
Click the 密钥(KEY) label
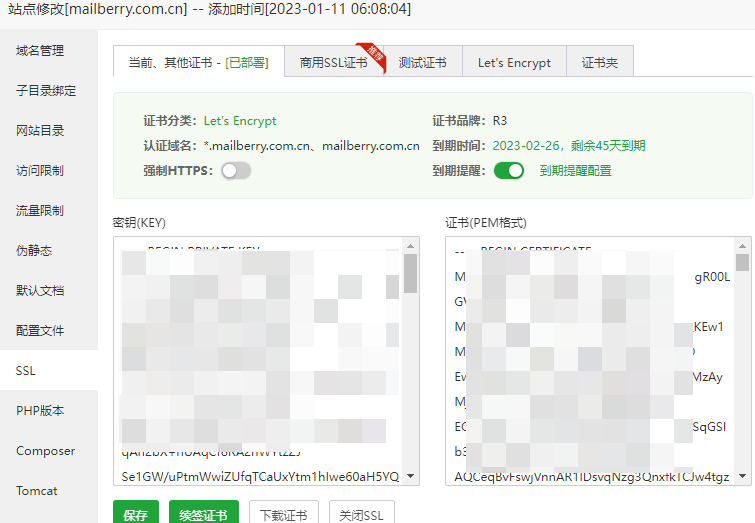pyautogui.click(x=139, y=222)
